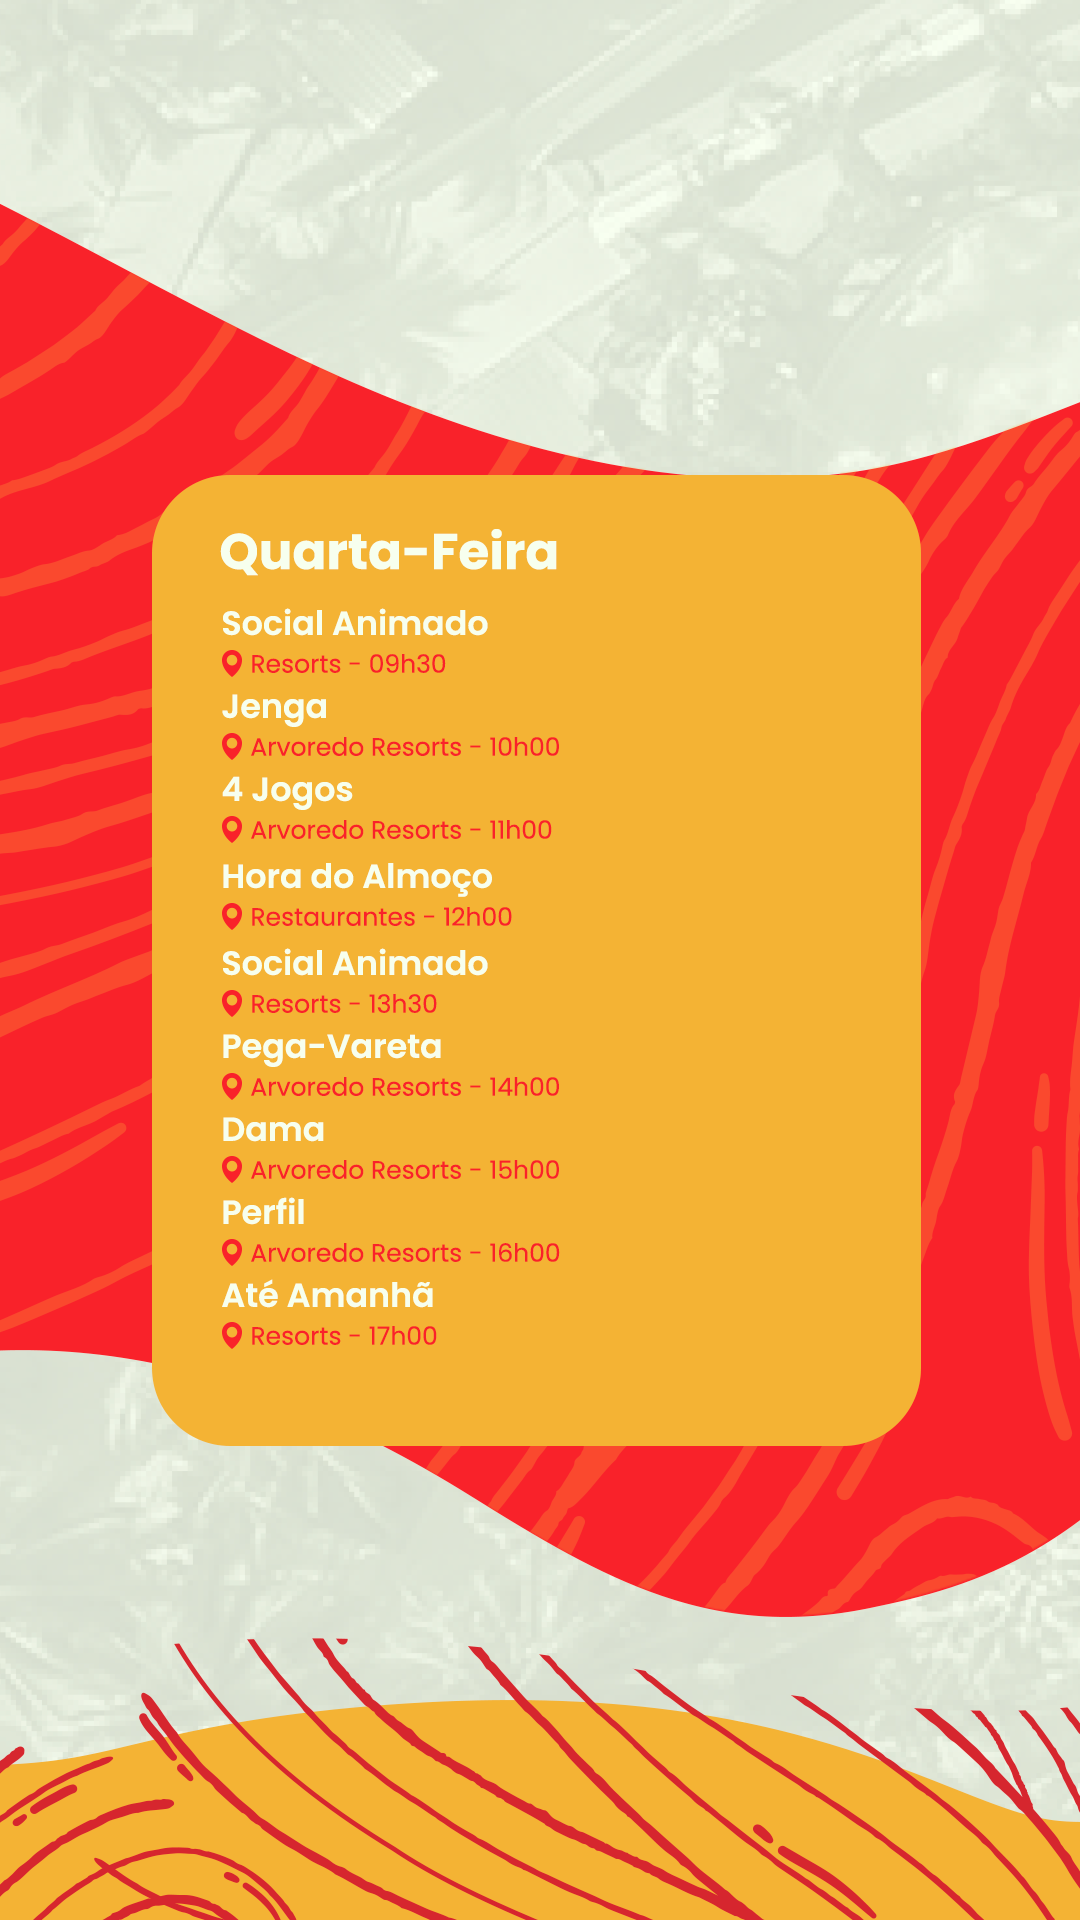1080x1920 pixels.
Task: Click the Quarta-Feira heading
Action: (x=389, y=552)
